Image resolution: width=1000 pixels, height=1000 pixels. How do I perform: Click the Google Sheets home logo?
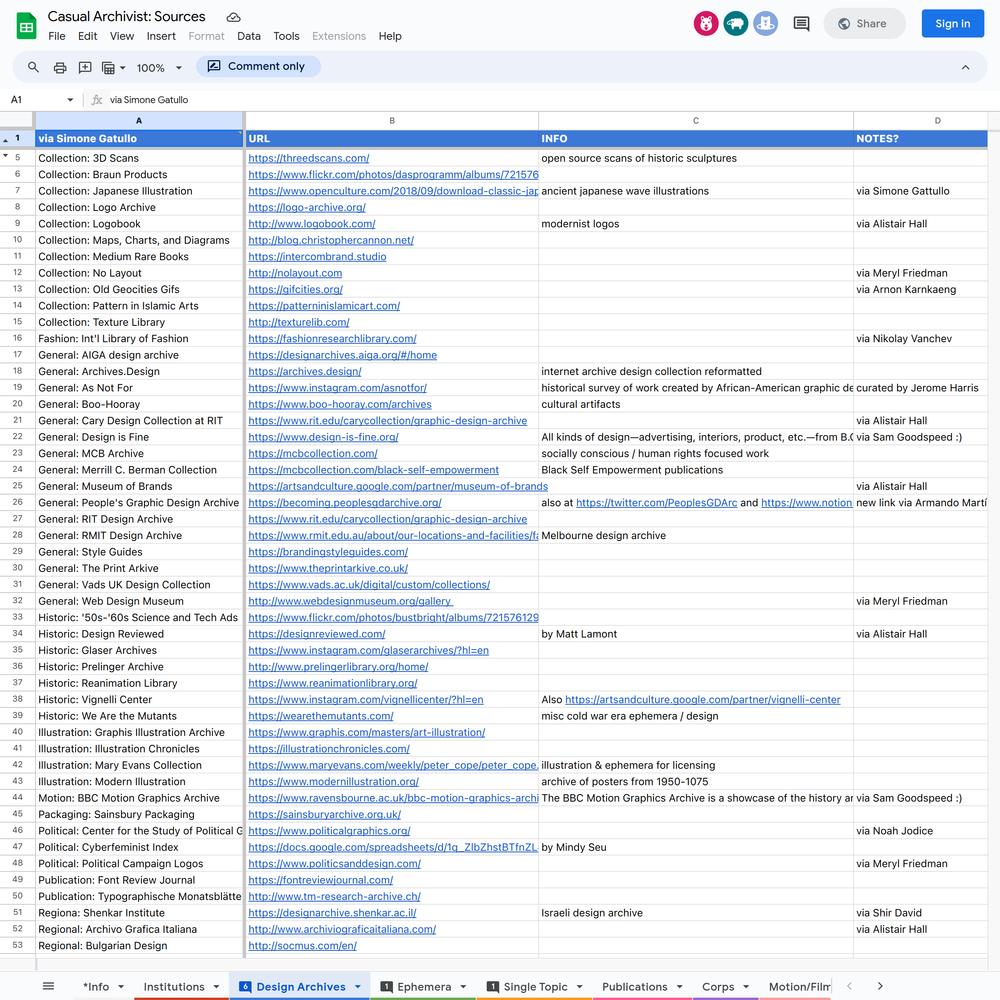(26, 26)
